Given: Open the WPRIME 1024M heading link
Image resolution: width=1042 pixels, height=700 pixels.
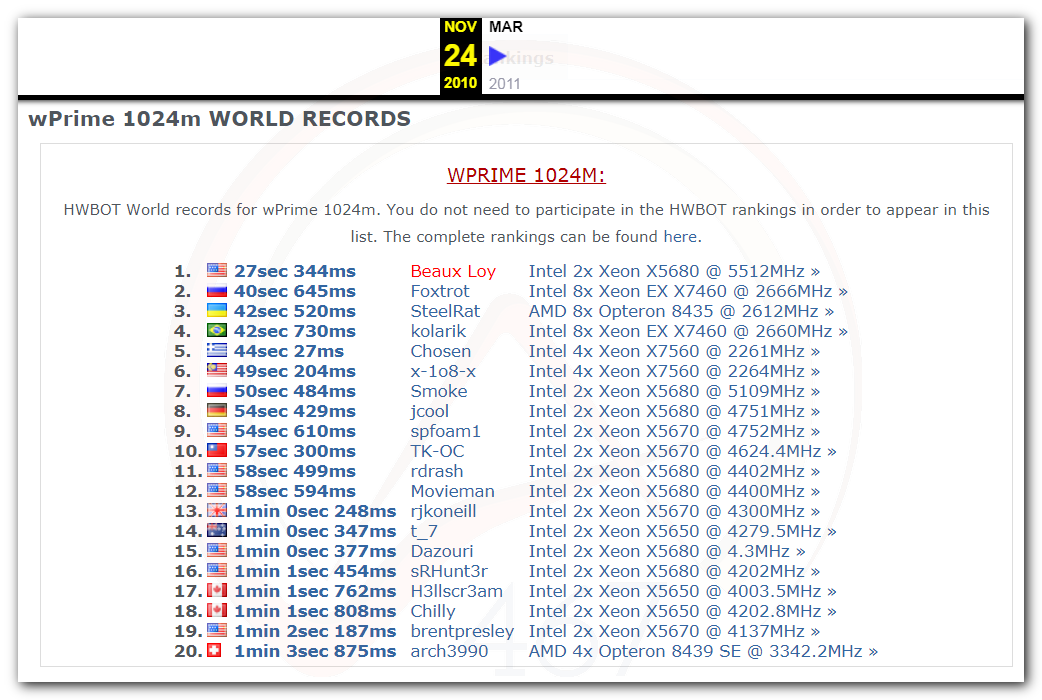Looking at the screenshot, I should coord(526,175).
